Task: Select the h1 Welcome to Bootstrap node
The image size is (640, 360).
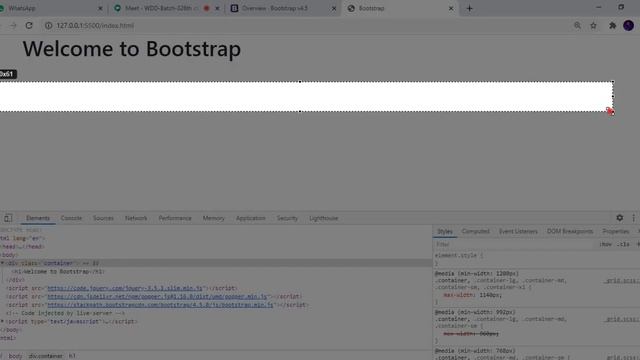Action: pyautogui.click(x=58, y=271)
